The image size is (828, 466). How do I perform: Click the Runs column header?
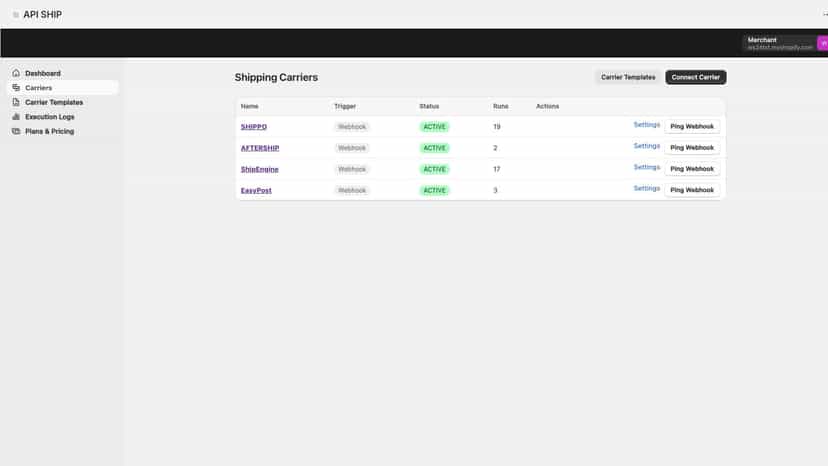tap(501, 106)
